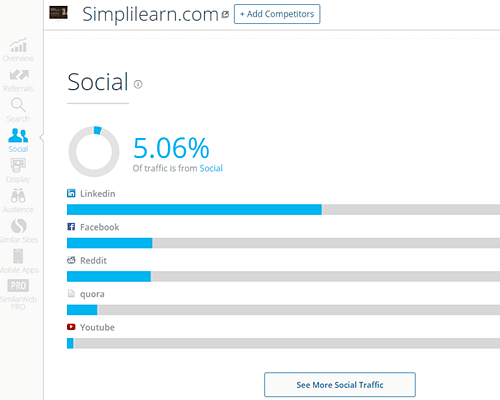Click the Social info icon
500x400 pixels.
138,84
